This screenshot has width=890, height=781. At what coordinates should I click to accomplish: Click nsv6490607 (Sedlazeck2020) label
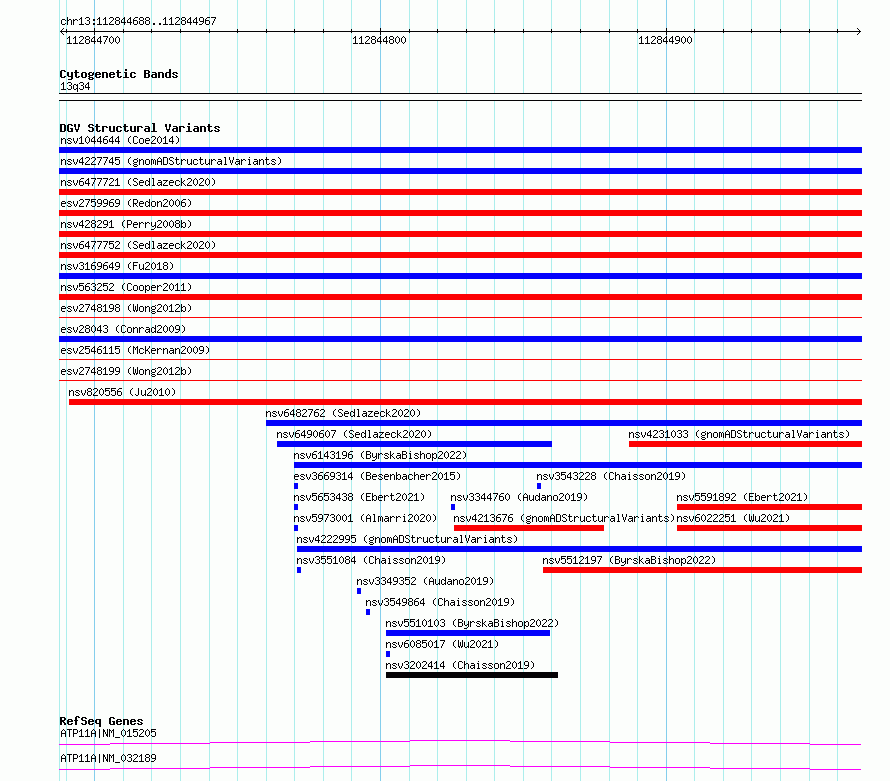point(354,434)
